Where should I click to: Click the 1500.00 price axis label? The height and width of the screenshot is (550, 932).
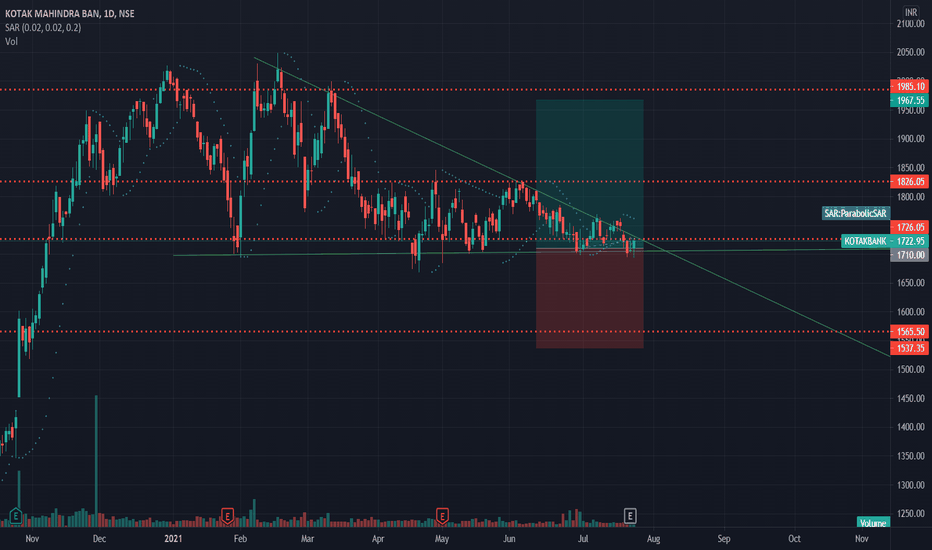tap(911, 369)
